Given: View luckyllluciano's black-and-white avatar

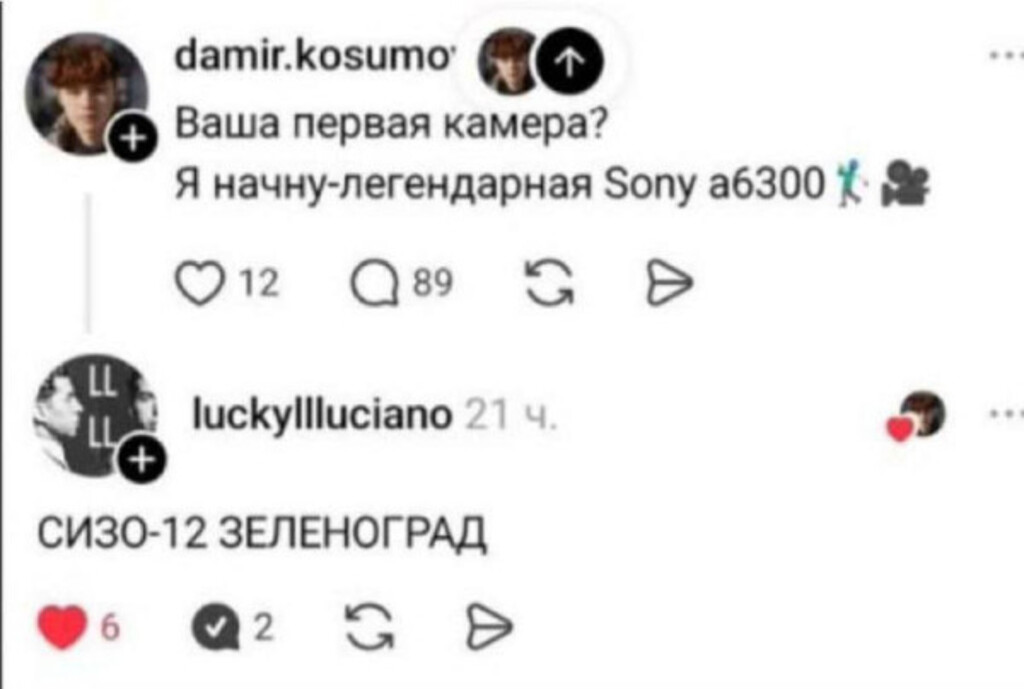Looking at the screenshot, I should tap(95, 414).
